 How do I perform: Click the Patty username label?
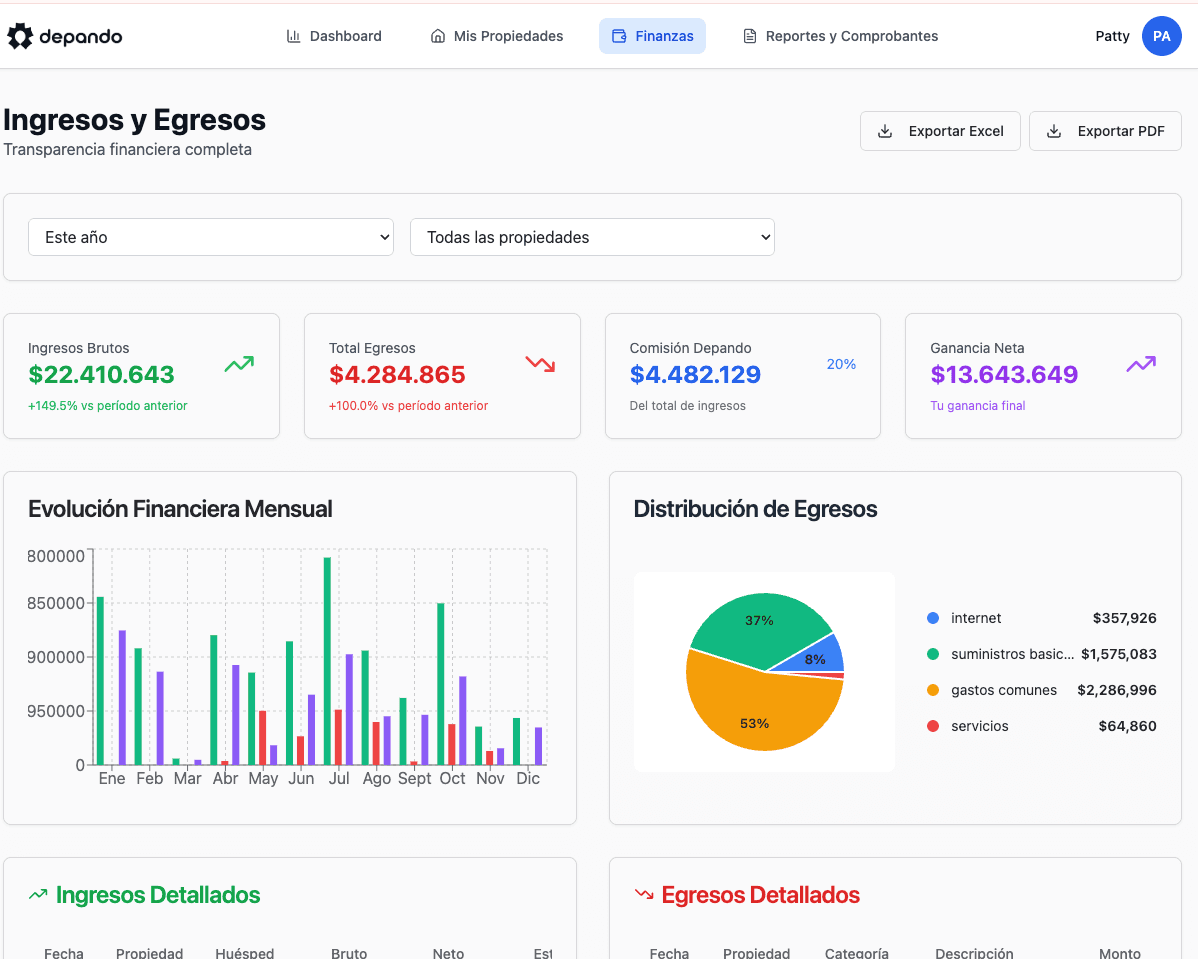[x=1112, y=36]
